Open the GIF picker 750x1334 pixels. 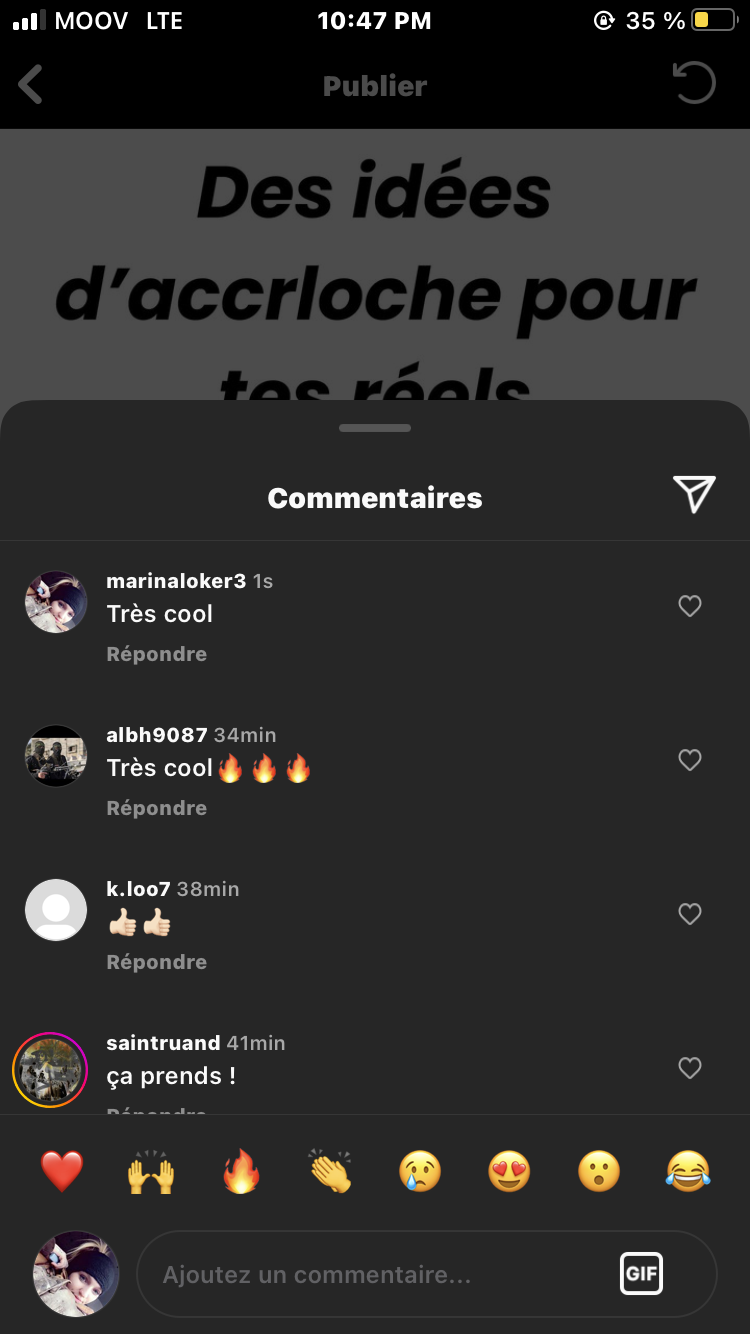641,1274
